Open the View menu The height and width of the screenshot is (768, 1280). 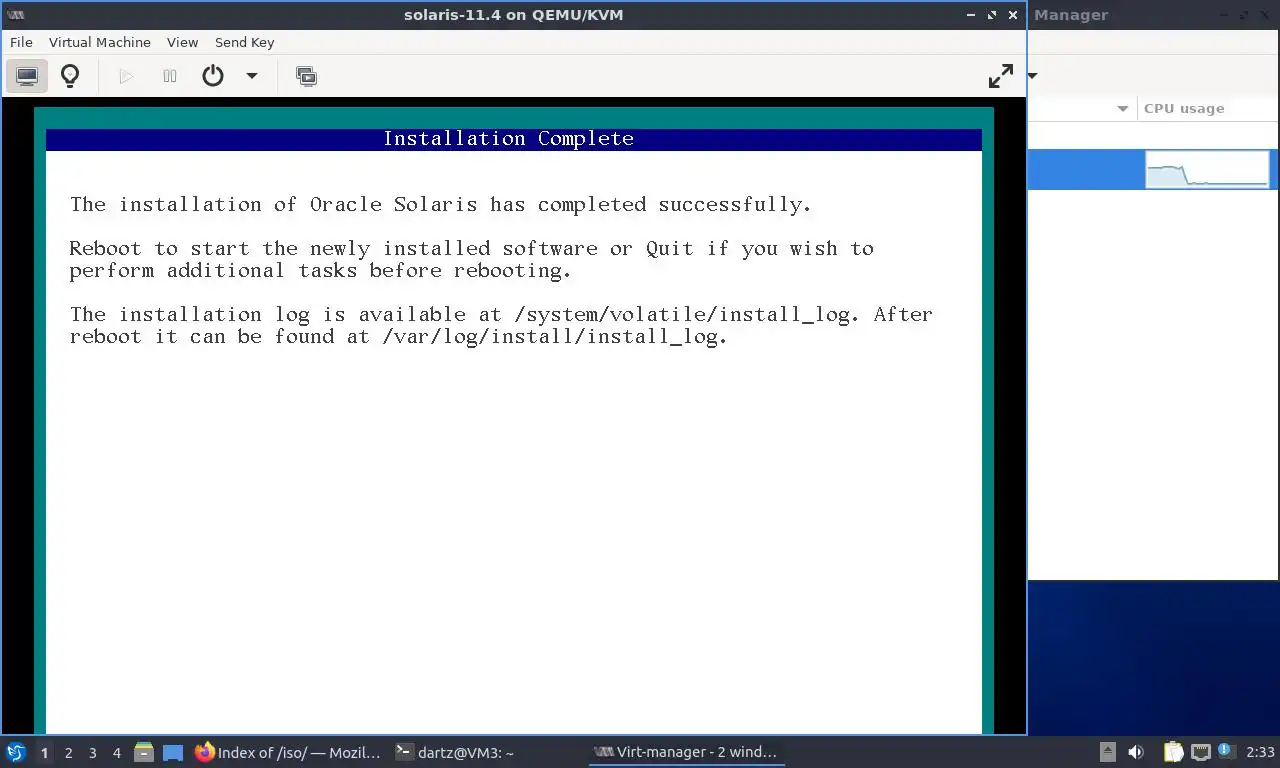(x=182, y=42)
